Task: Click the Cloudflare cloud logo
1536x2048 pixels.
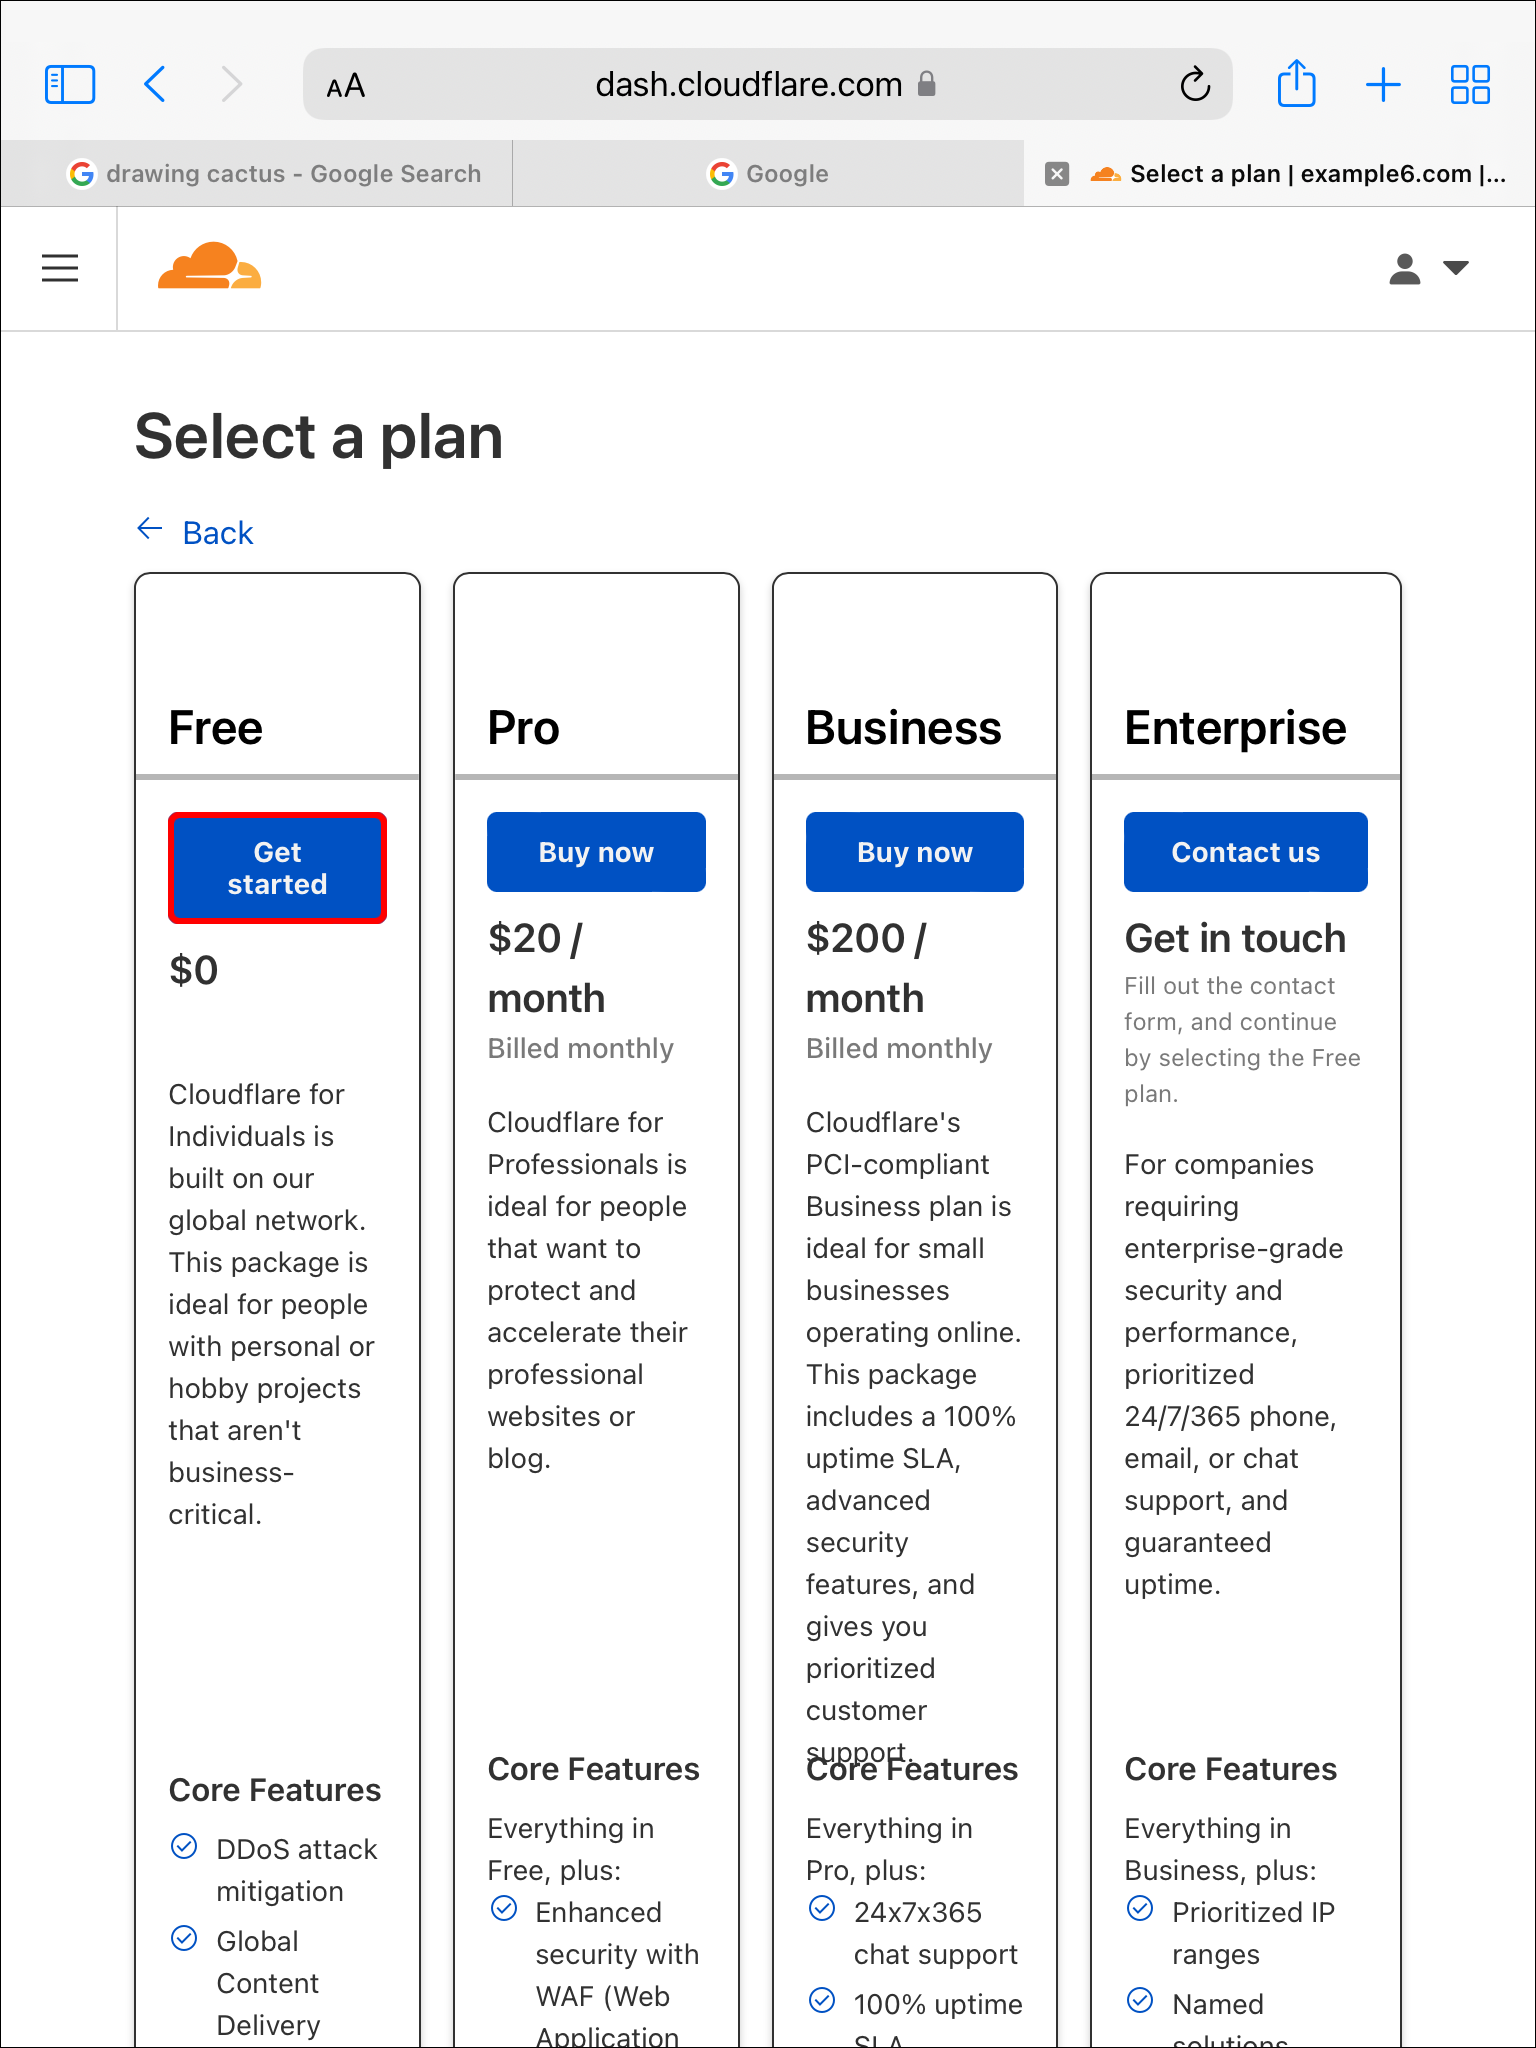Action: pyautogui.click(x=209, y=266)
